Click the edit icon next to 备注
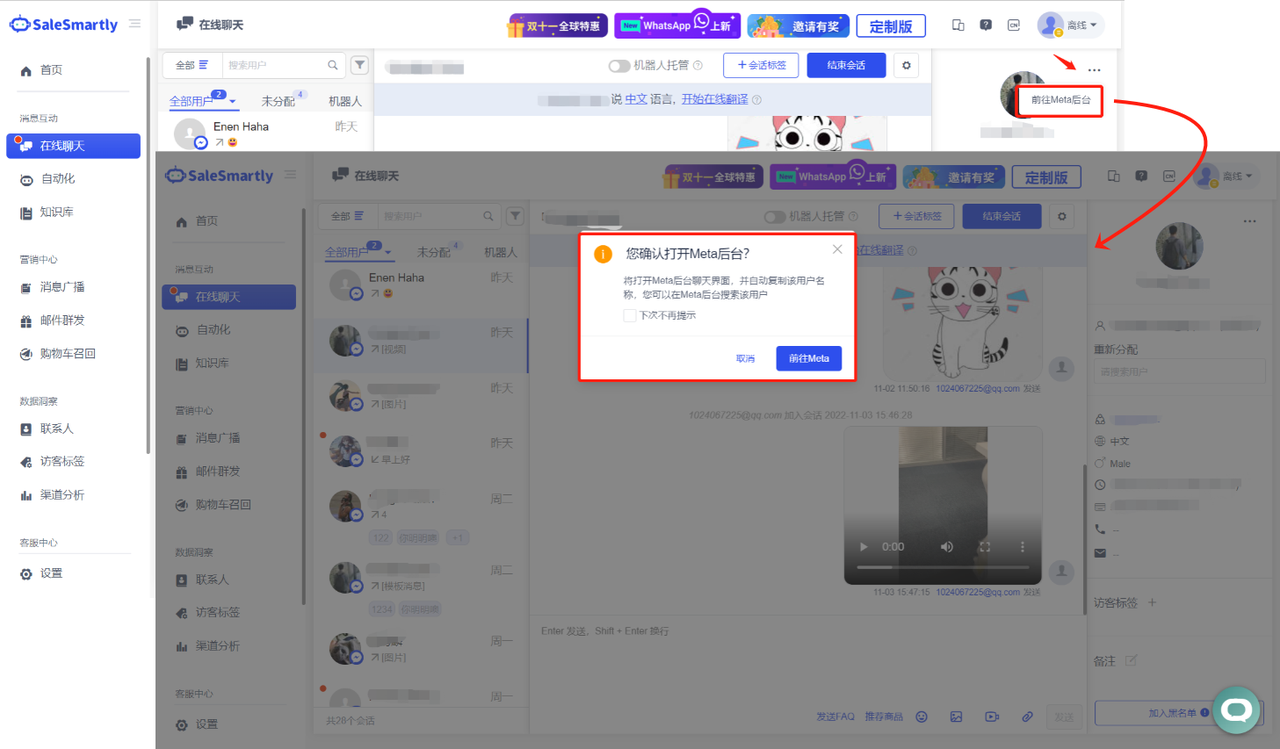The height and width of the screenshot is (749, 1280). pos(1131,660)
